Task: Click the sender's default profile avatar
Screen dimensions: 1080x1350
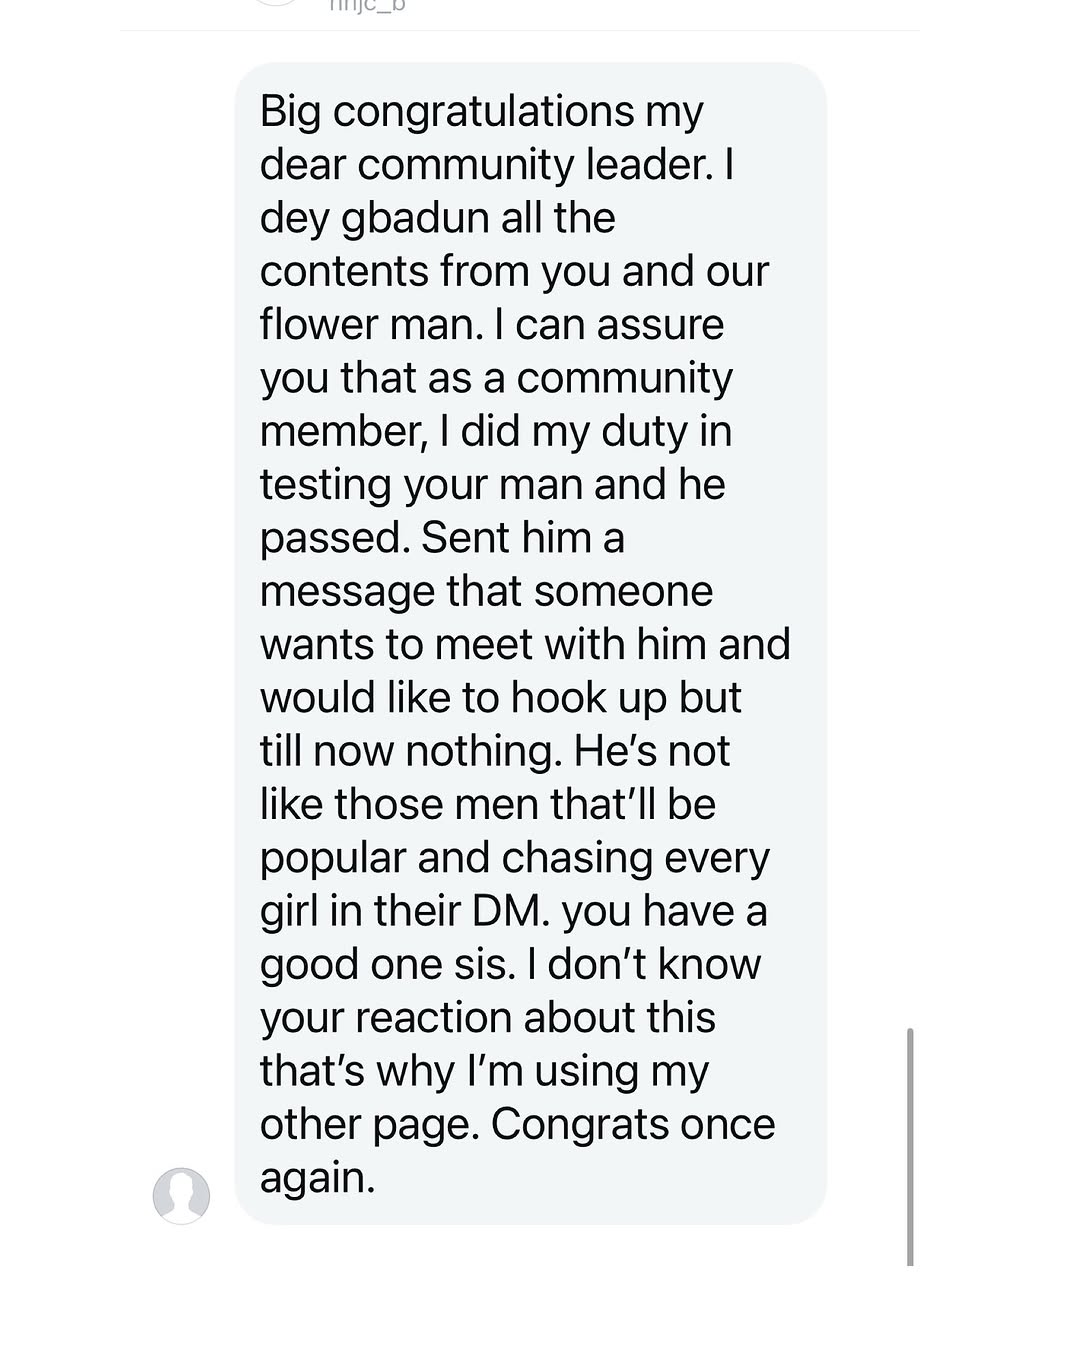Action: (x=181, y=1195)
